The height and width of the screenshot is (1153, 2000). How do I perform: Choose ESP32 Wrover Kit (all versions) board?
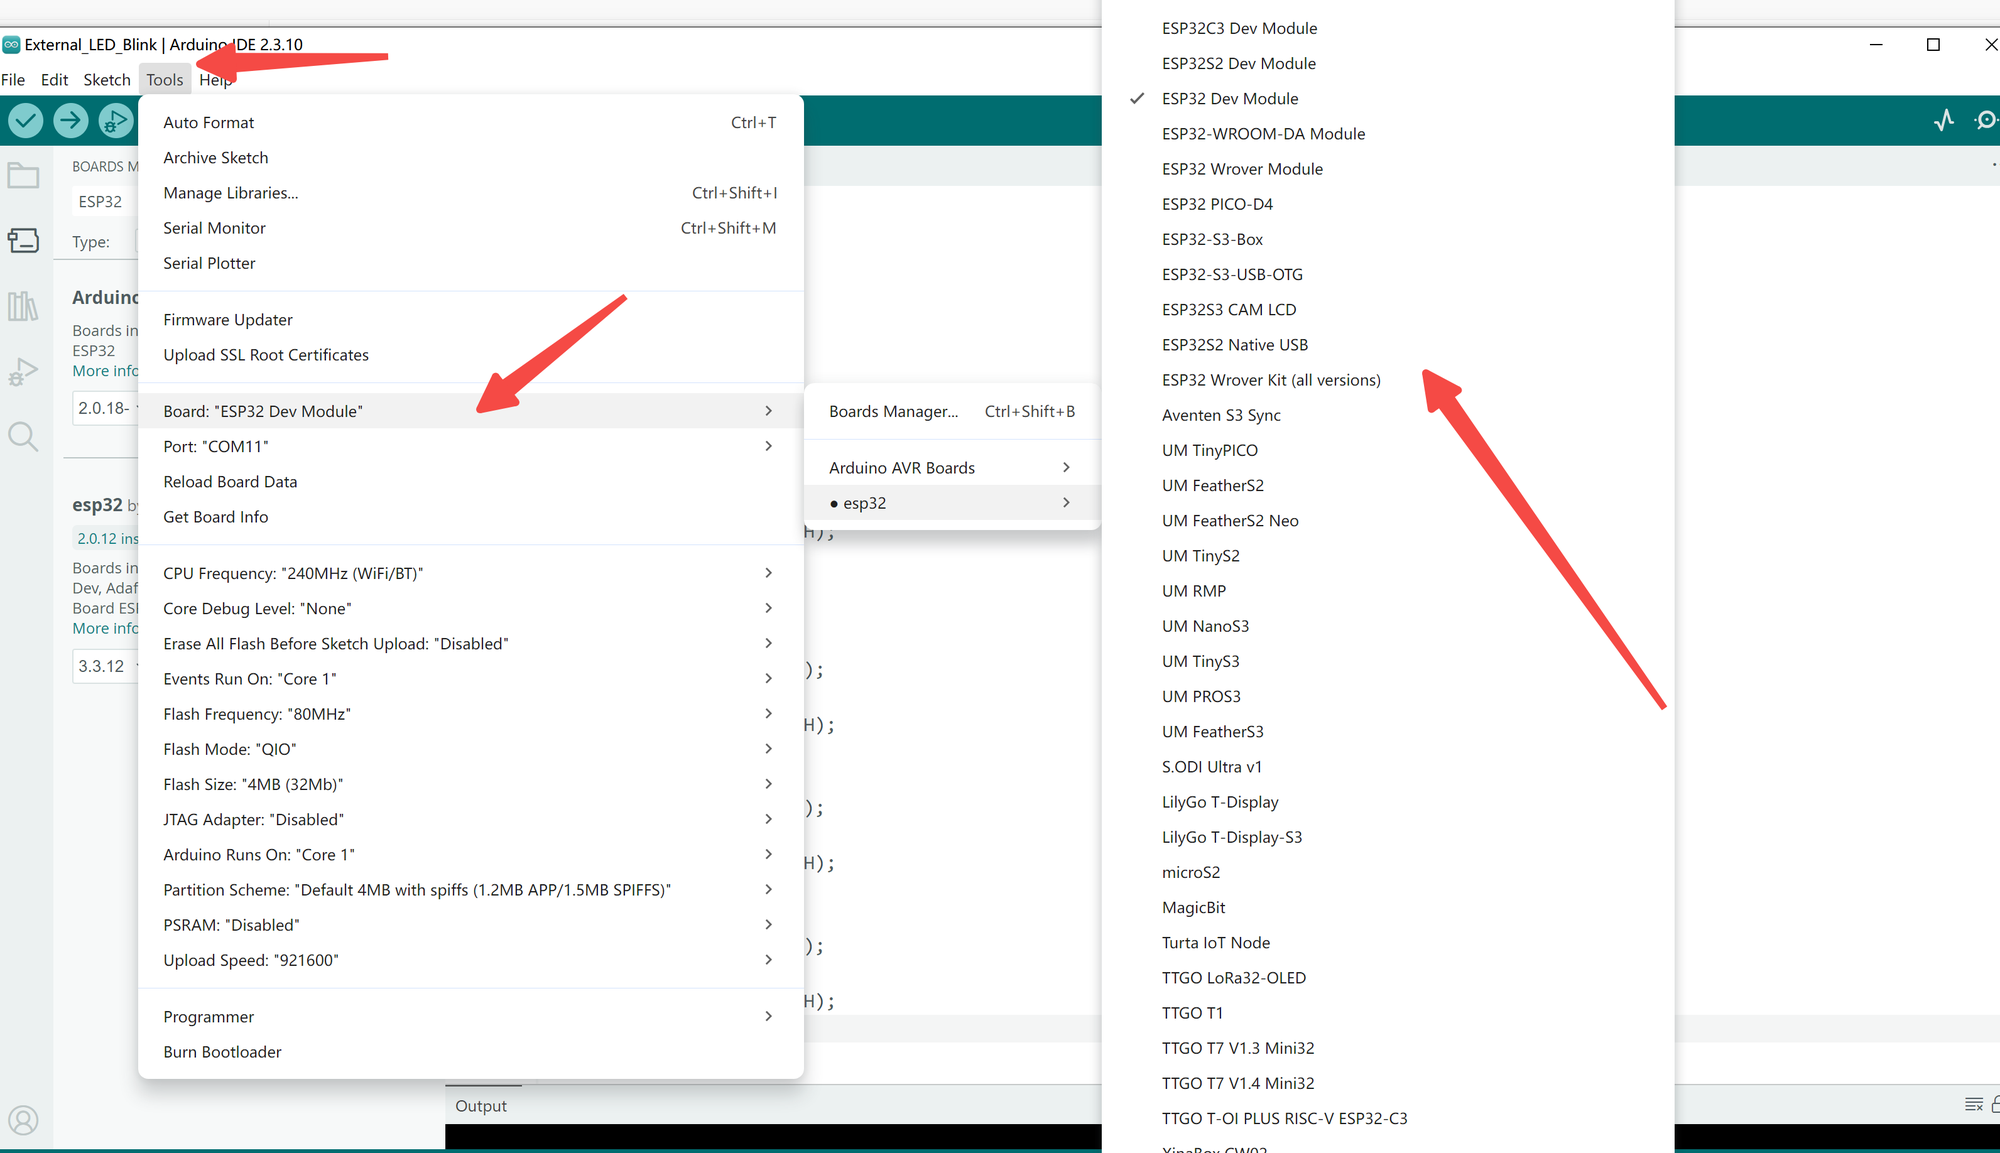(x=1388, y=380)
